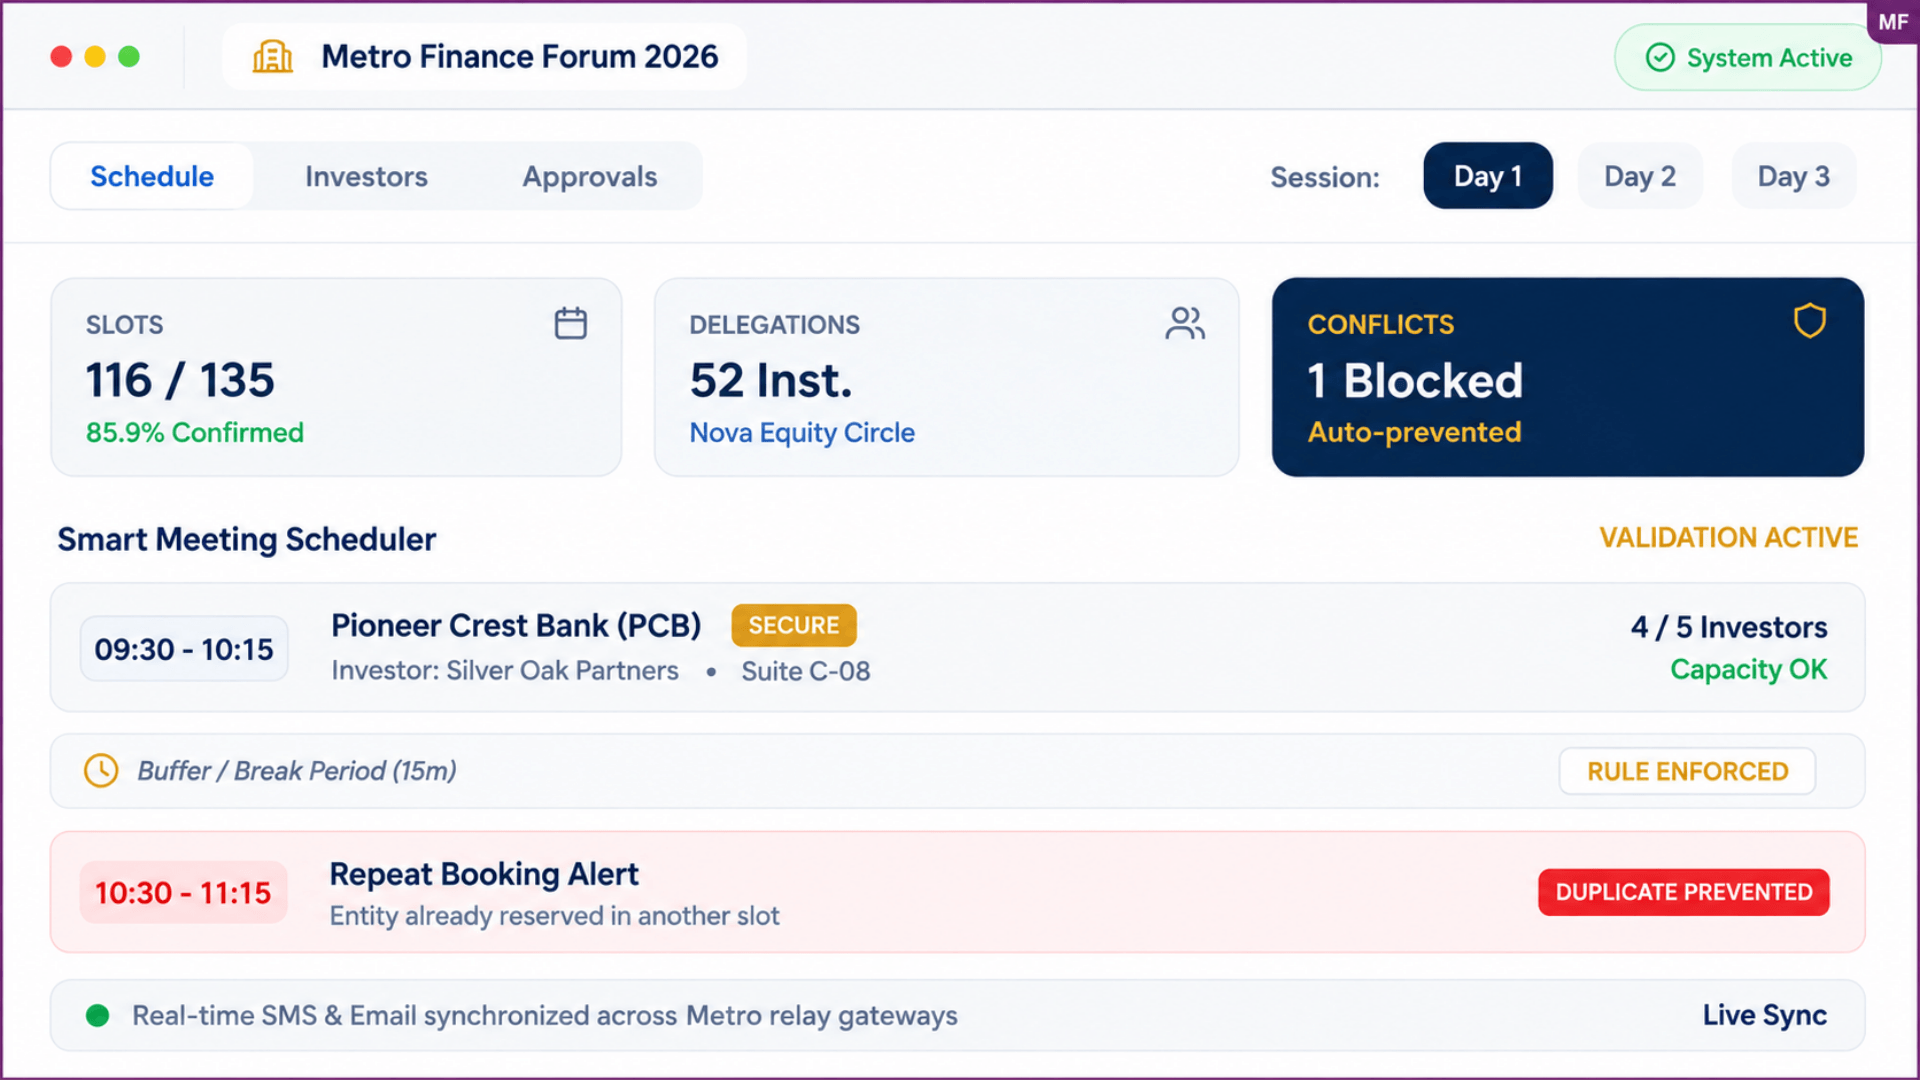The width and height of the screenshot is (1920, 1080).
Task: Click the 10:30 - 11:15 time slot
Action: pyautogui.click(x=184, y=892)
